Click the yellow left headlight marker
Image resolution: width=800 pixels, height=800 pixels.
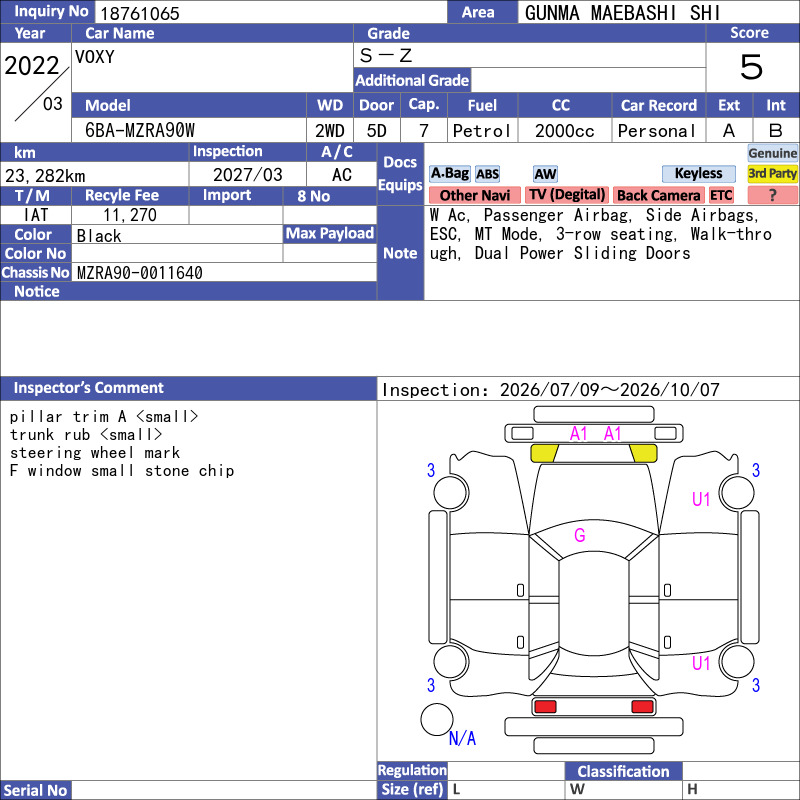(x=545, y=453)
